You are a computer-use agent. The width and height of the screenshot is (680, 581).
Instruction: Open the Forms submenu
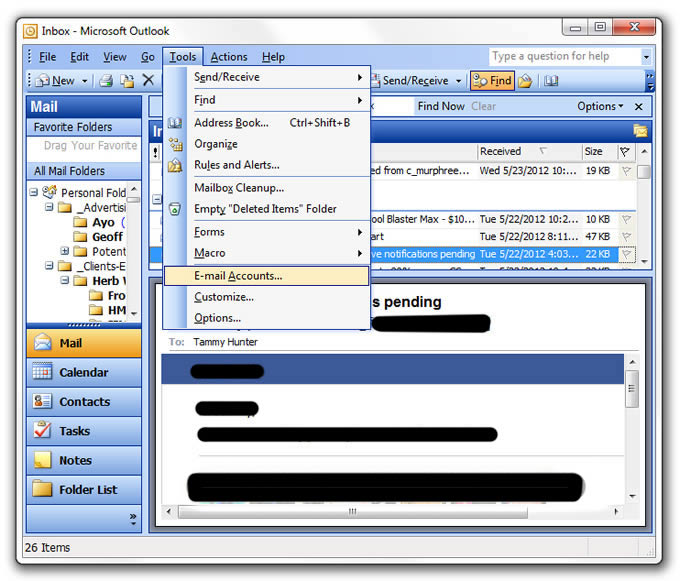coord(278,232)
